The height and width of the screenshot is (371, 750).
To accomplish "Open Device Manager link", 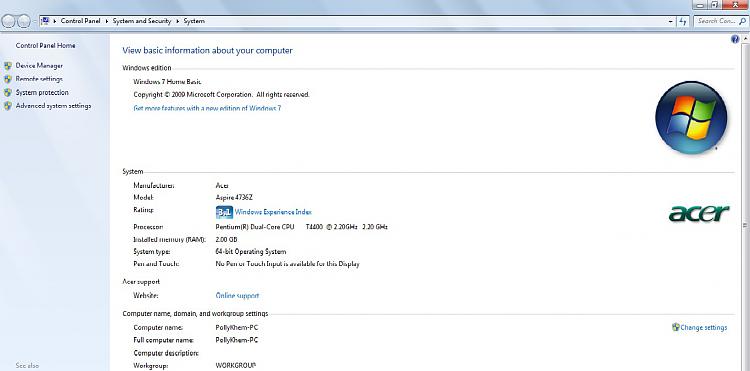I will tap(39, 65).
